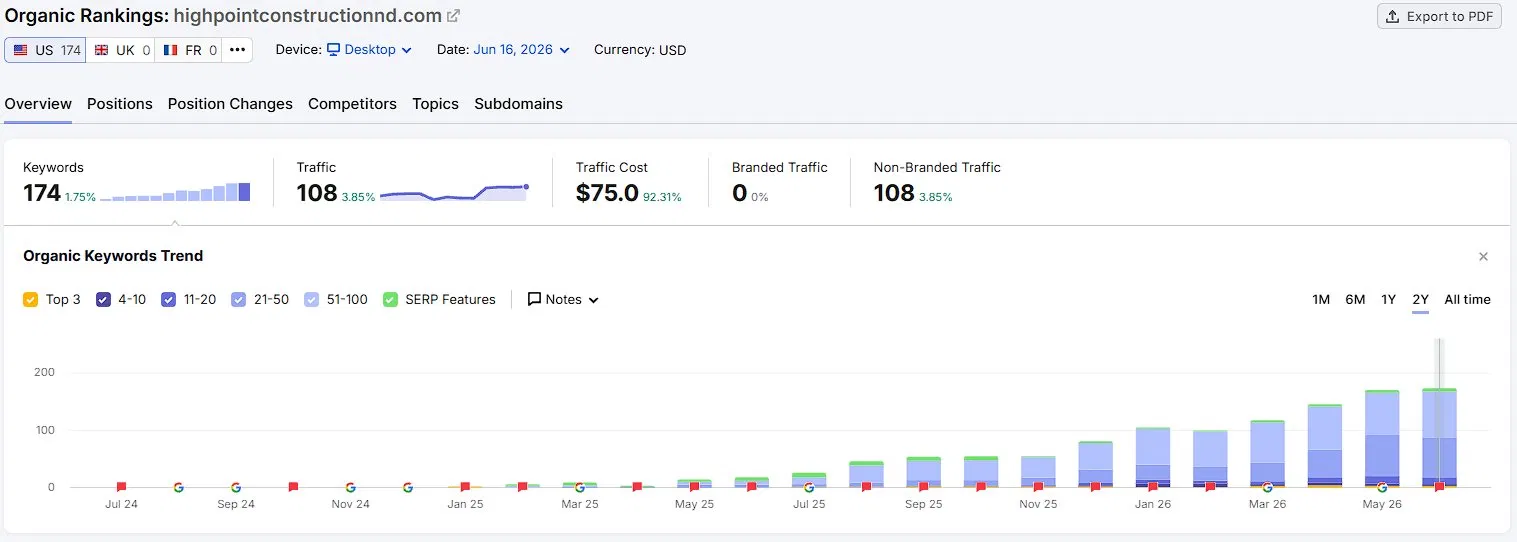Show All time chart range

(1467, 299)
